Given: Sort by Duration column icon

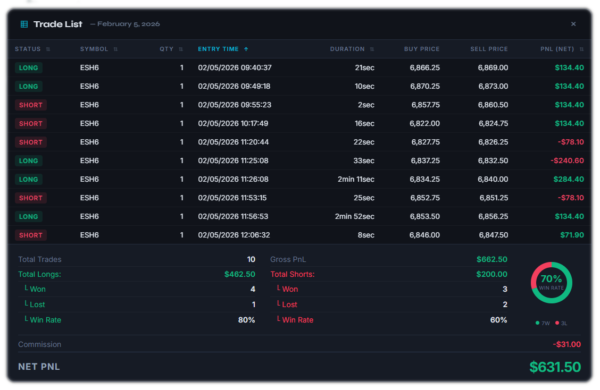Looking at the screenshot, I should [x=372, y=49].
